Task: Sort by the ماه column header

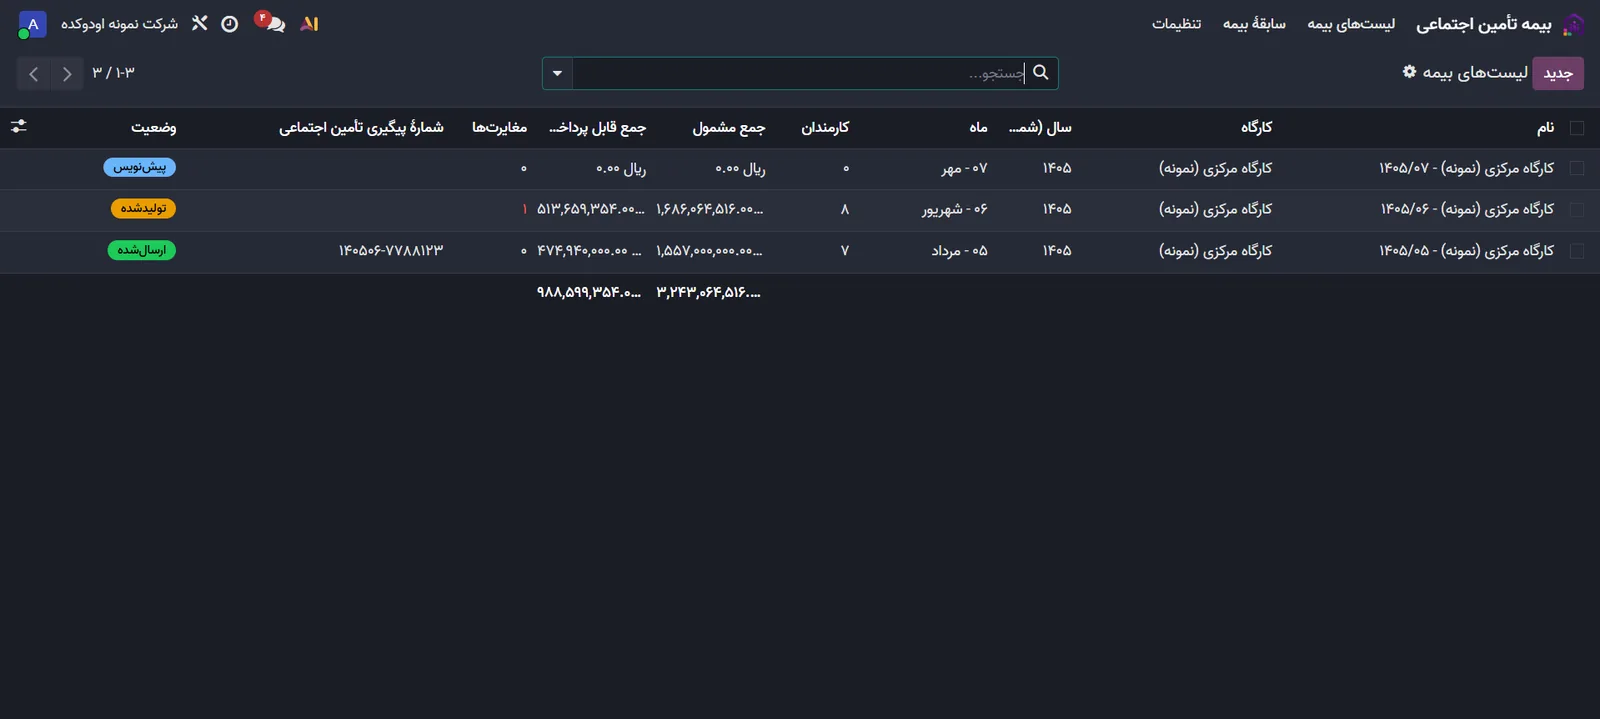Action: pyautogui.click(x=978, y=127)
